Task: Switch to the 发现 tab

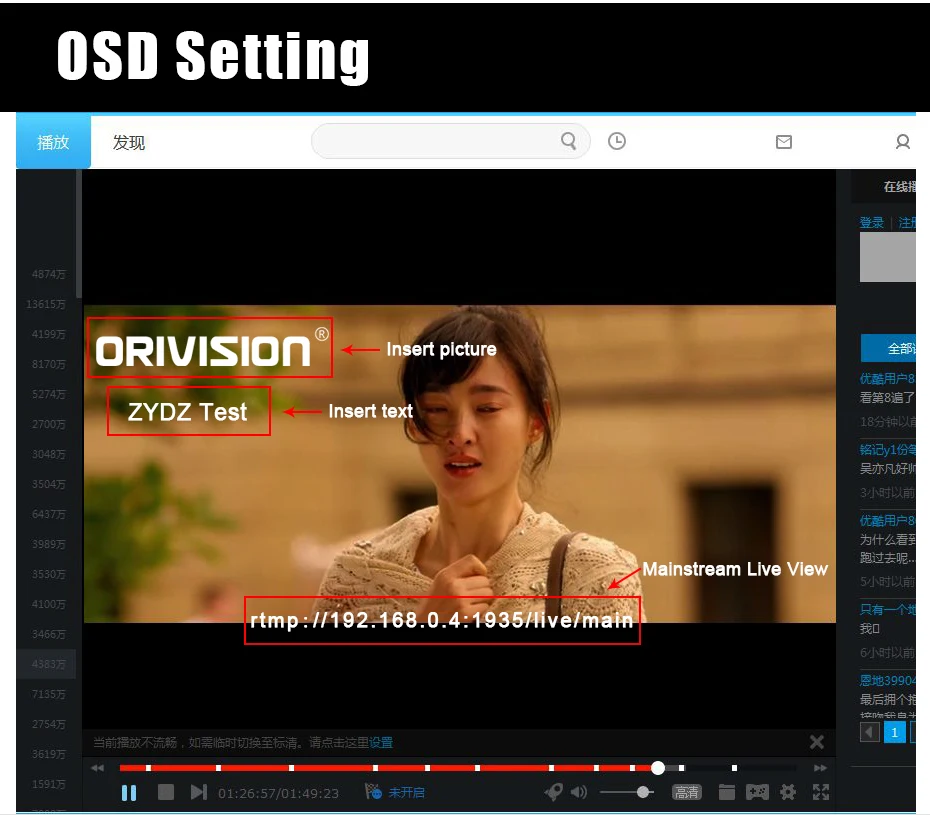Action: pos(129,142)
